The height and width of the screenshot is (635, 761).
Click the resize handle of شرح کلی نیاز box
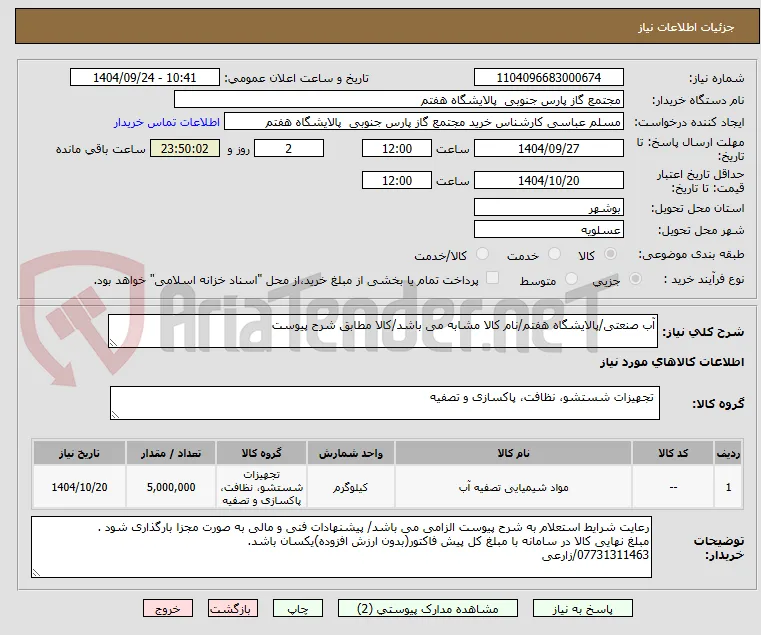tap(114, 342)
